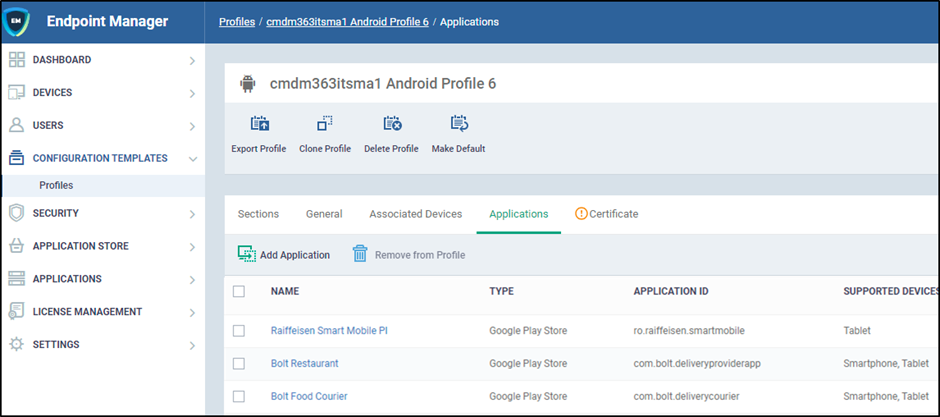The image size is (940, 417).
Task: Click the Dashboard menu label
Action: tap(62, 60)
